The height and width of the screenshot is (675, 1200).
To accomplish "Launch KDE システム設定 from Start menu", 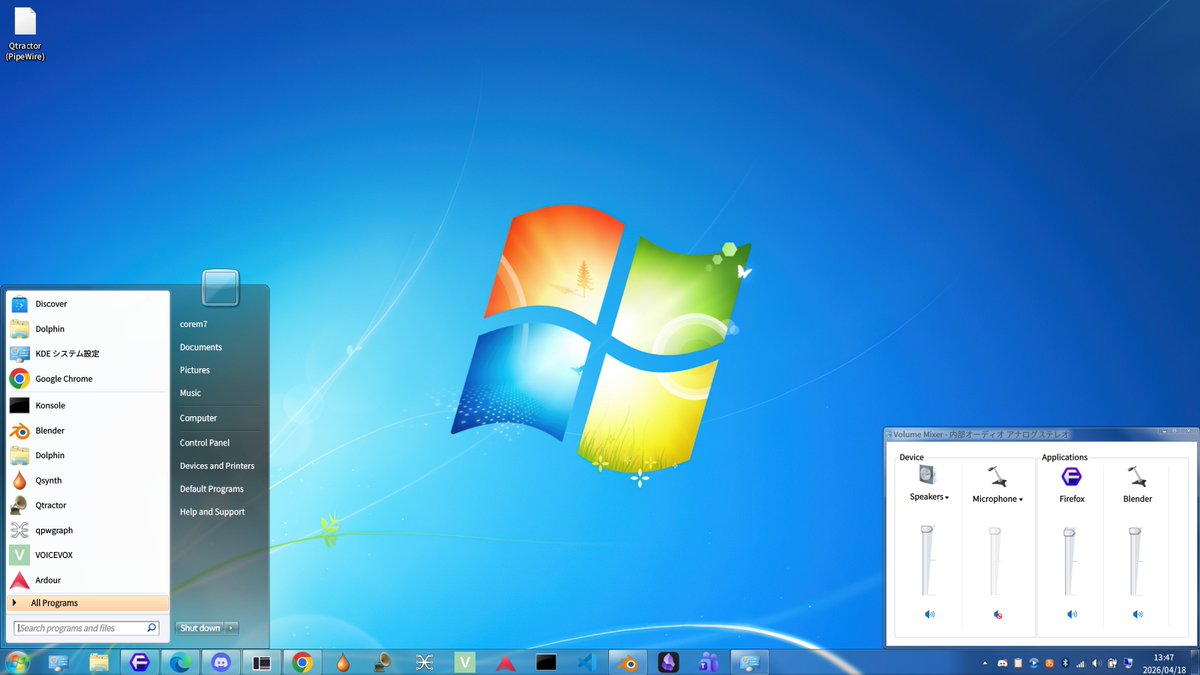I will point(88,354).
